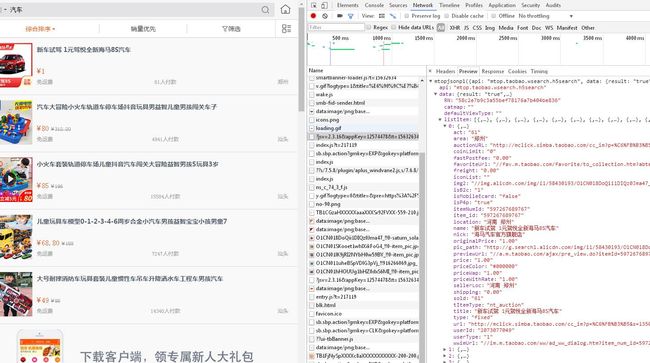Viewport: 650px width, 363px height.
Task: Filter requests by XHR type
Action: (x=455, y=27)
